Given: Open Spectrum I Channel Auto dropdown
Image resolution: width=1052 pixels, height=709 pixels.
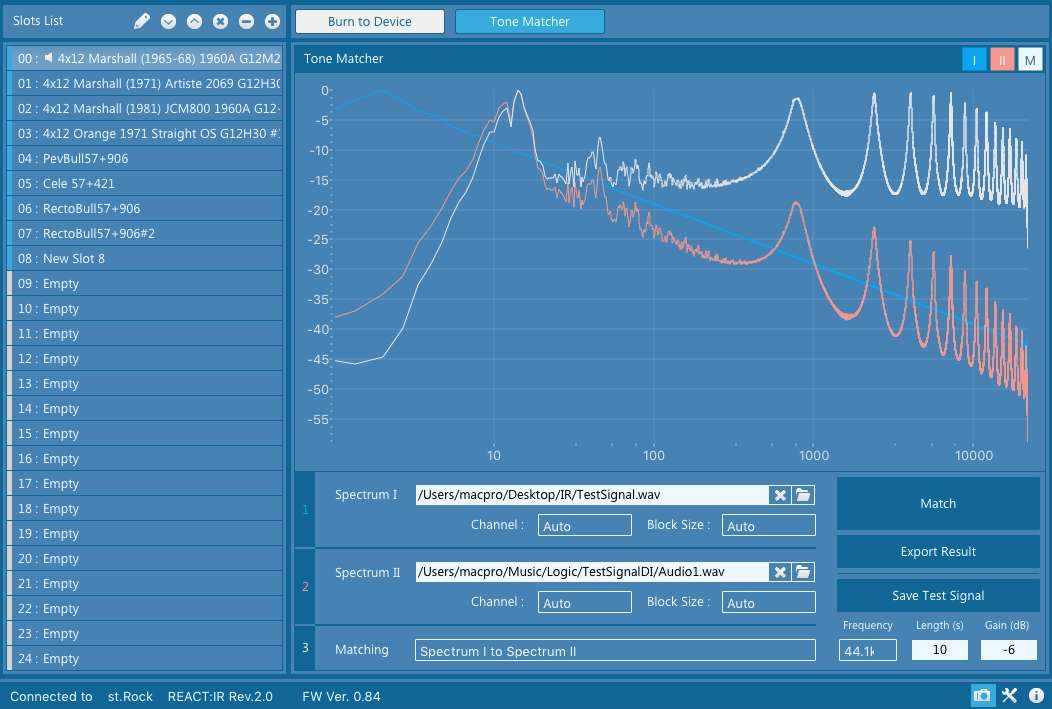Looking at the screenshot, I should point(584,525).
